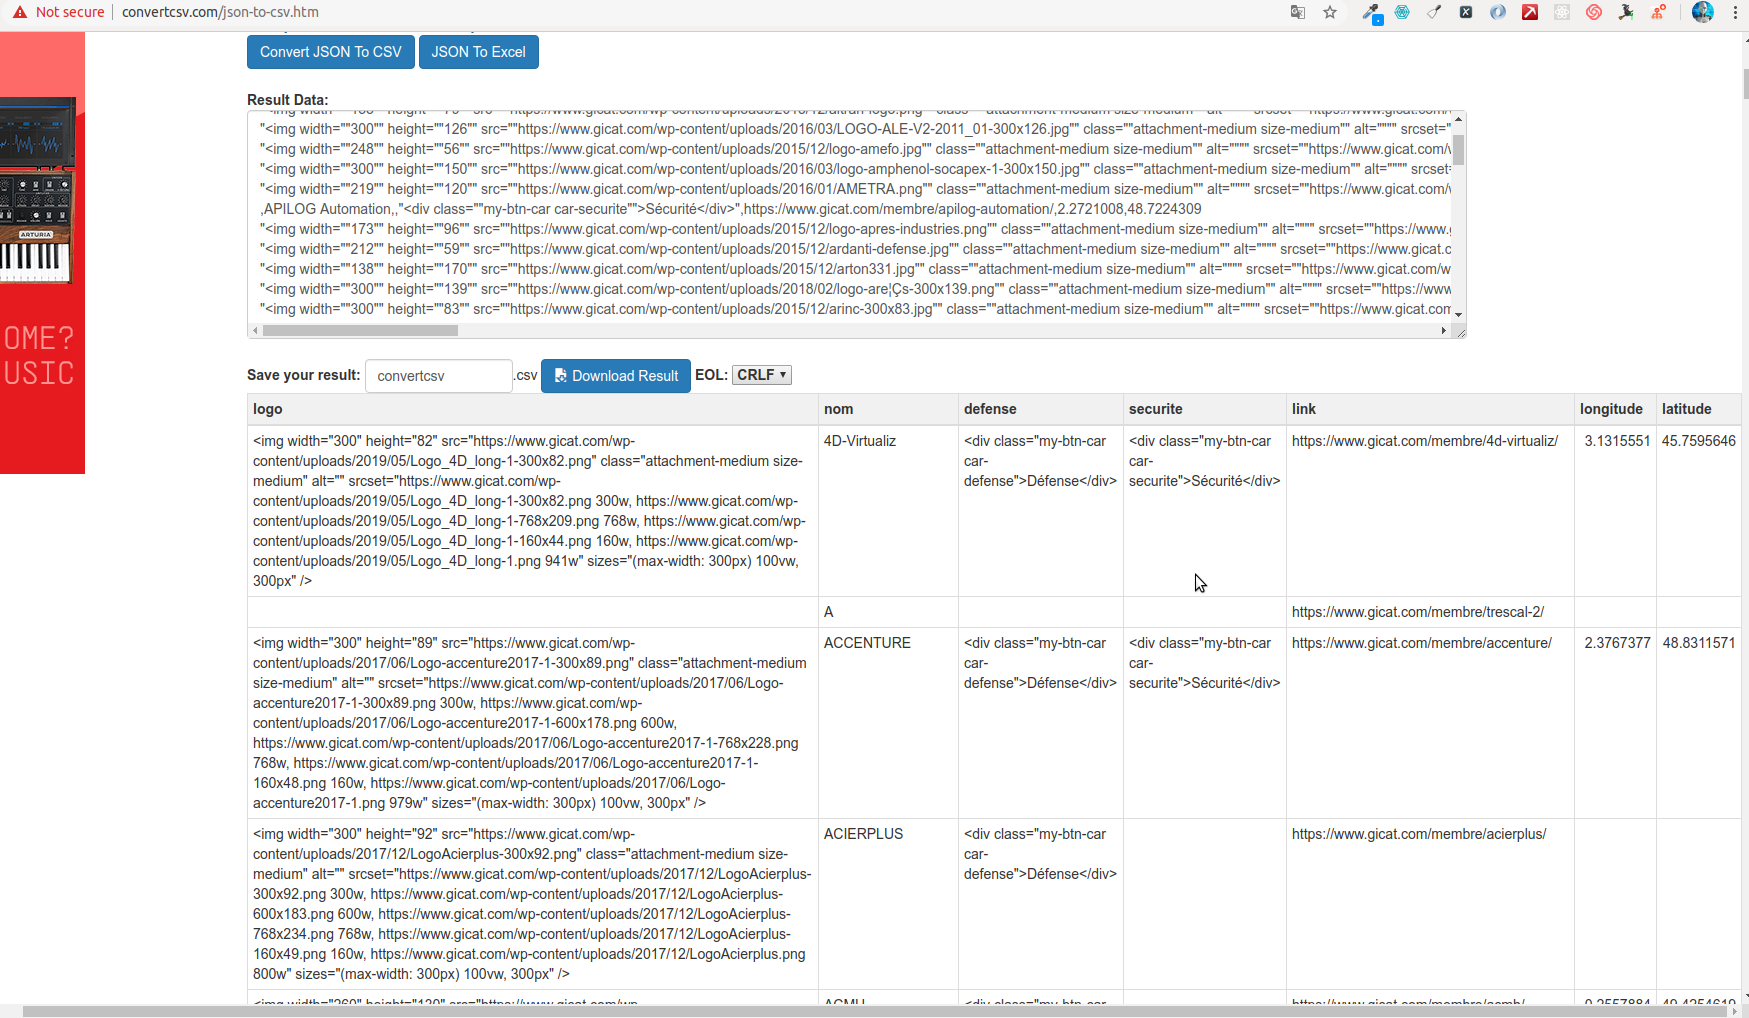Click the Result Data label
Screen dimensions: 1749x1018
(287, 100)
